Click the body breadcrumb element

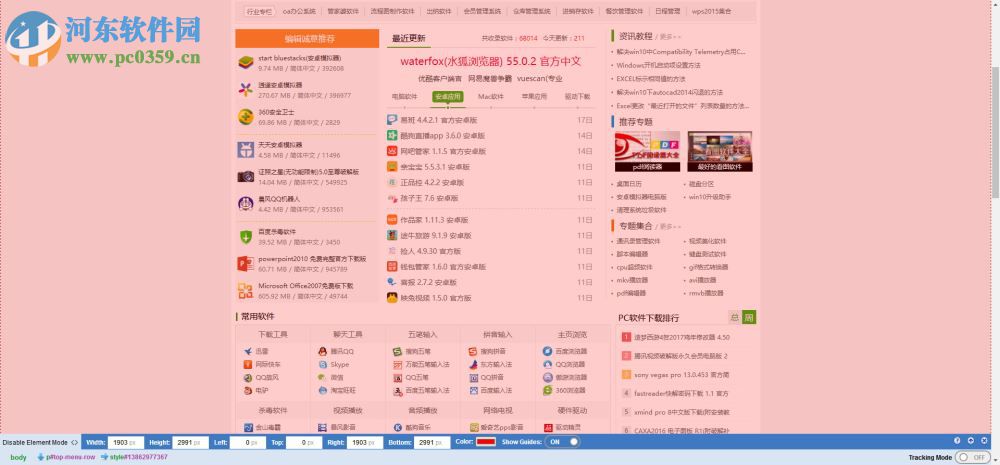[x=18, y=457]
